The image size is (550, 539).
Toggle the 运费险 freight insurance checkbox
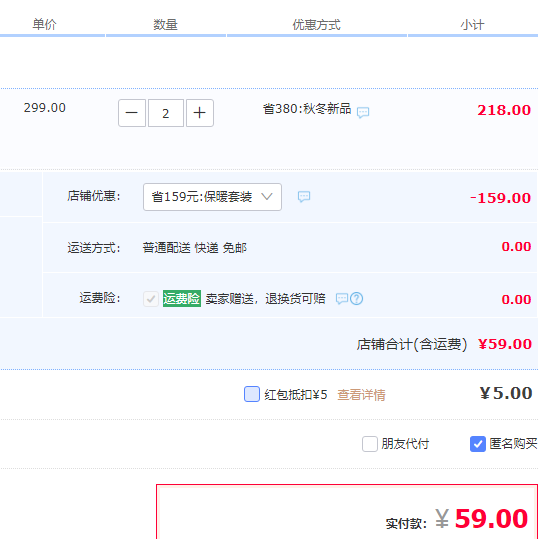coord(151,299)
